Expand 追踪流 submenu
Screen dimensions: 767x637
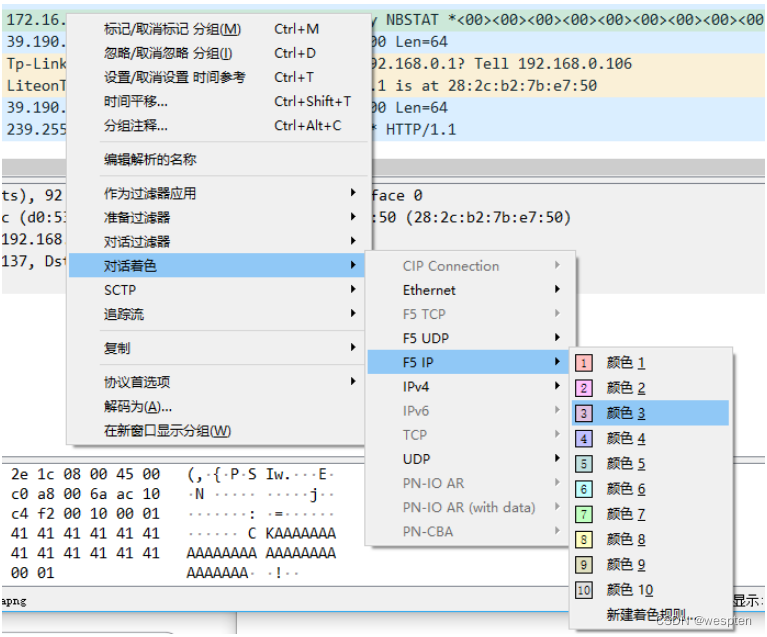[218, 314]
